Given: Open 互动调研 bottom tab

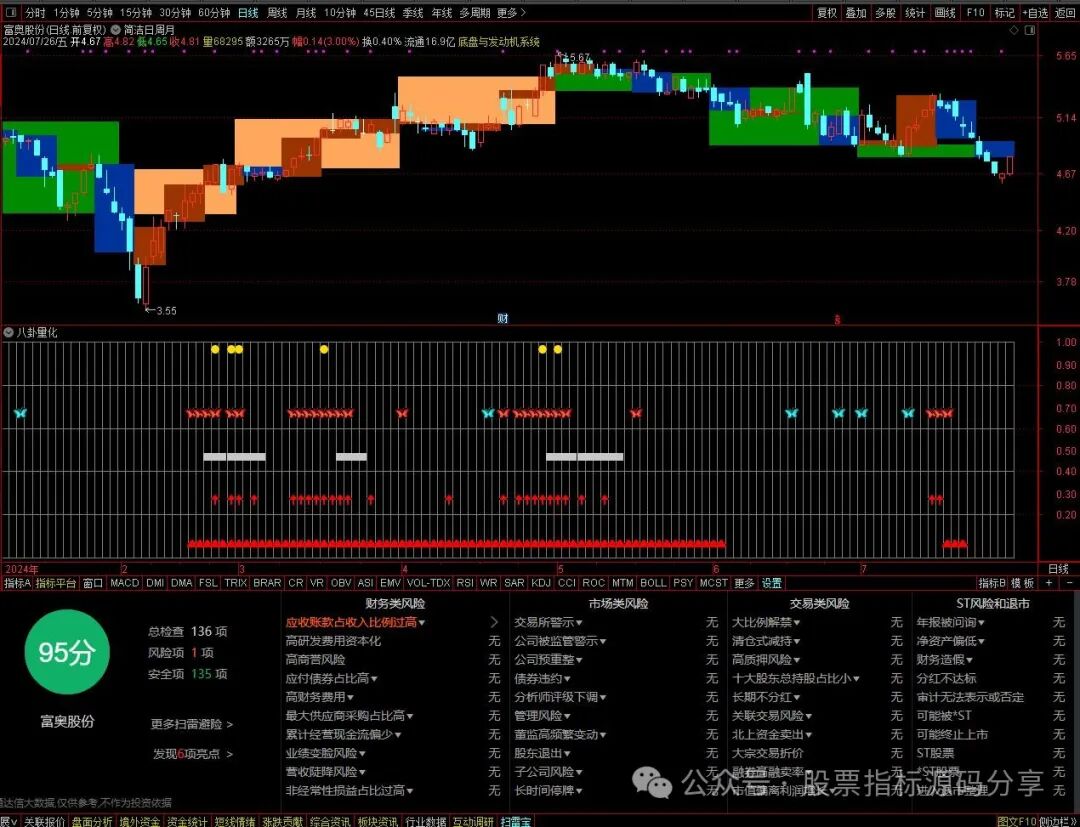Looking at the screenshot, I should click(x=472, y=821).
